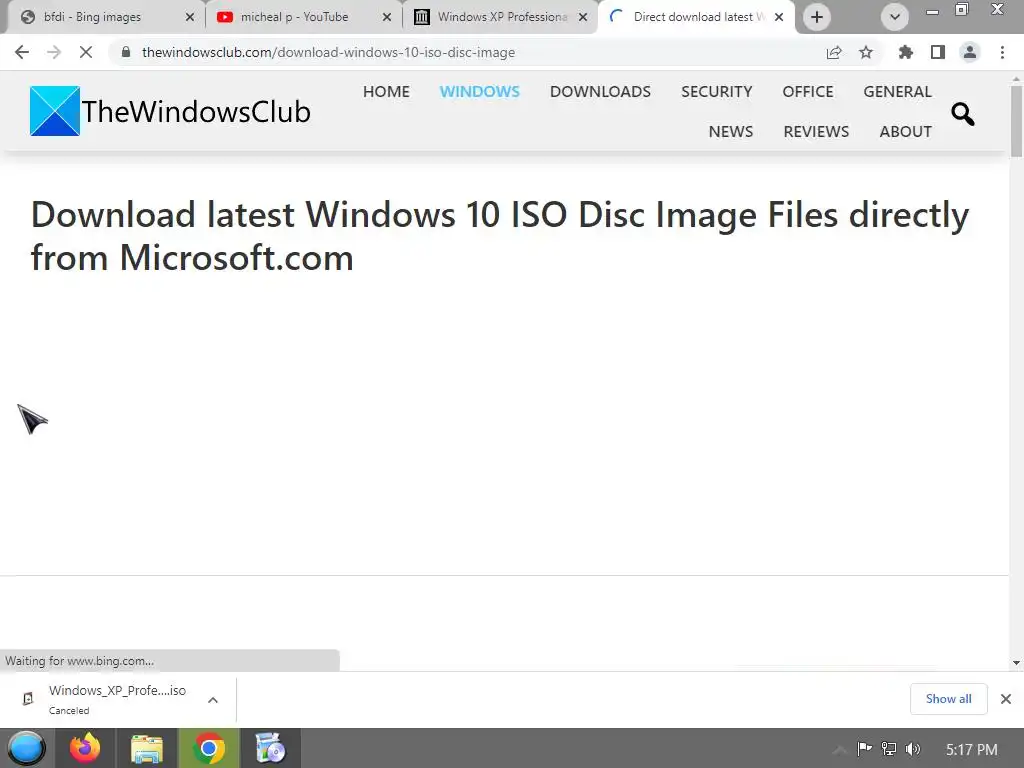The image size is (1024, 768).
Task: Close the downloads bar
Action: coord(1006,699)
